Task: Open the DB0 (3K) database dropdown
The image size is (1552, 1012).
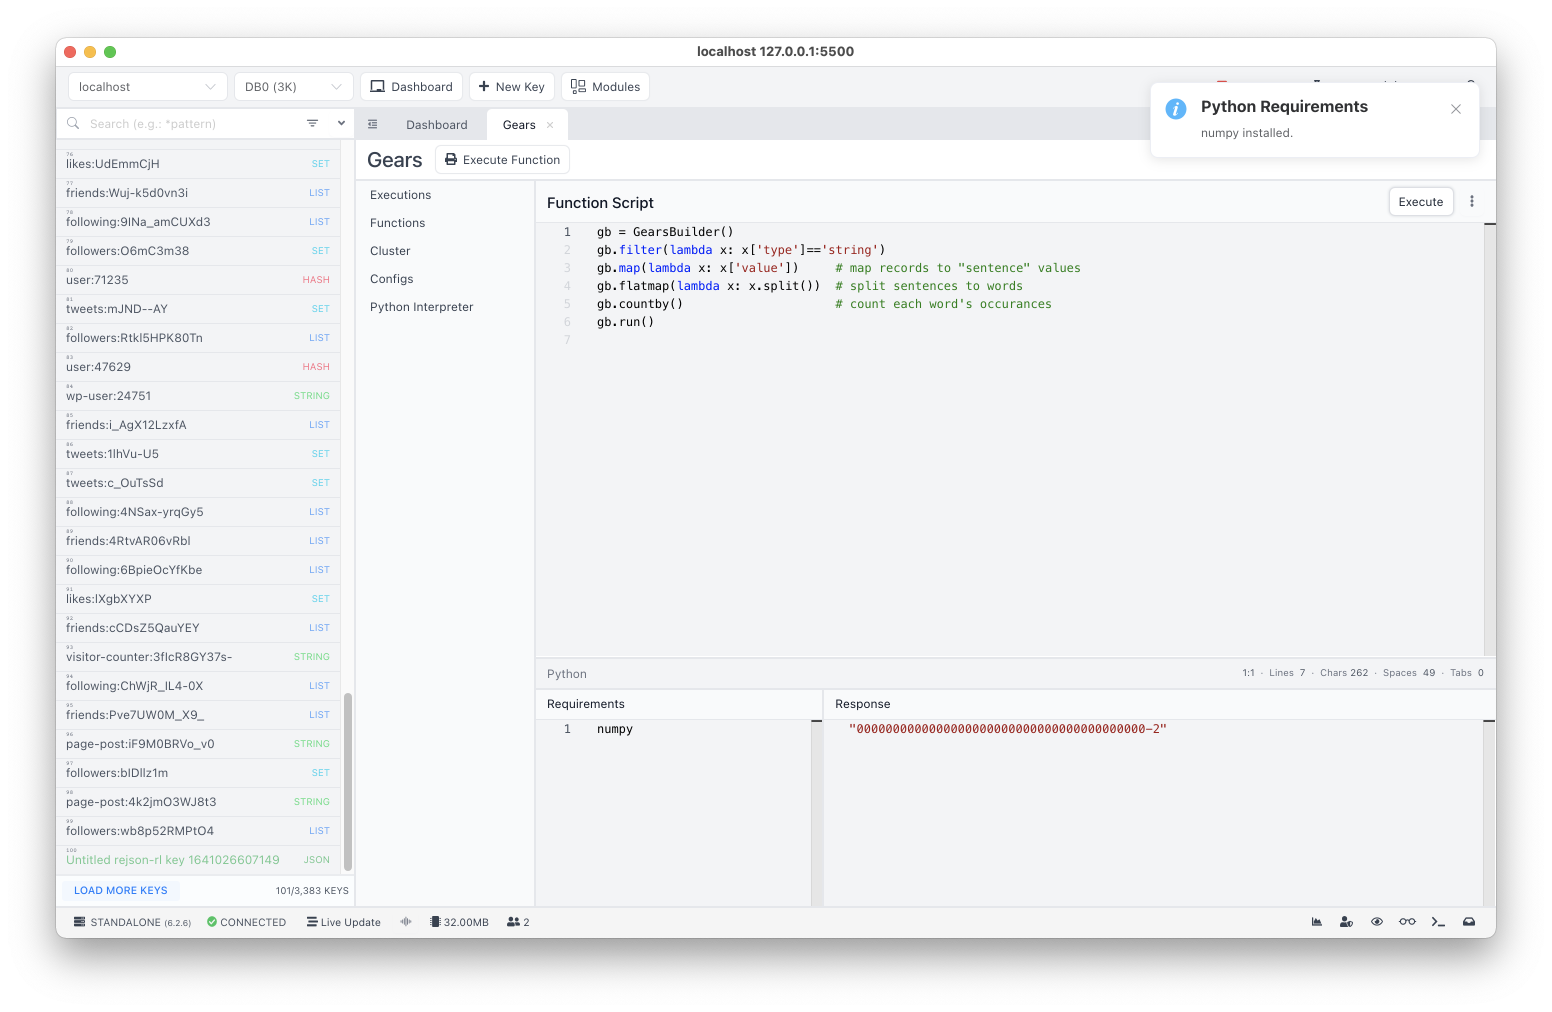Action: [x=294, y=87]
